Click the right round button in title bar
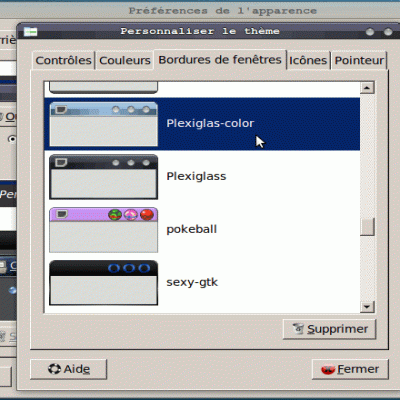The height and width of the screenshot is (400, 400). (388, 32)
